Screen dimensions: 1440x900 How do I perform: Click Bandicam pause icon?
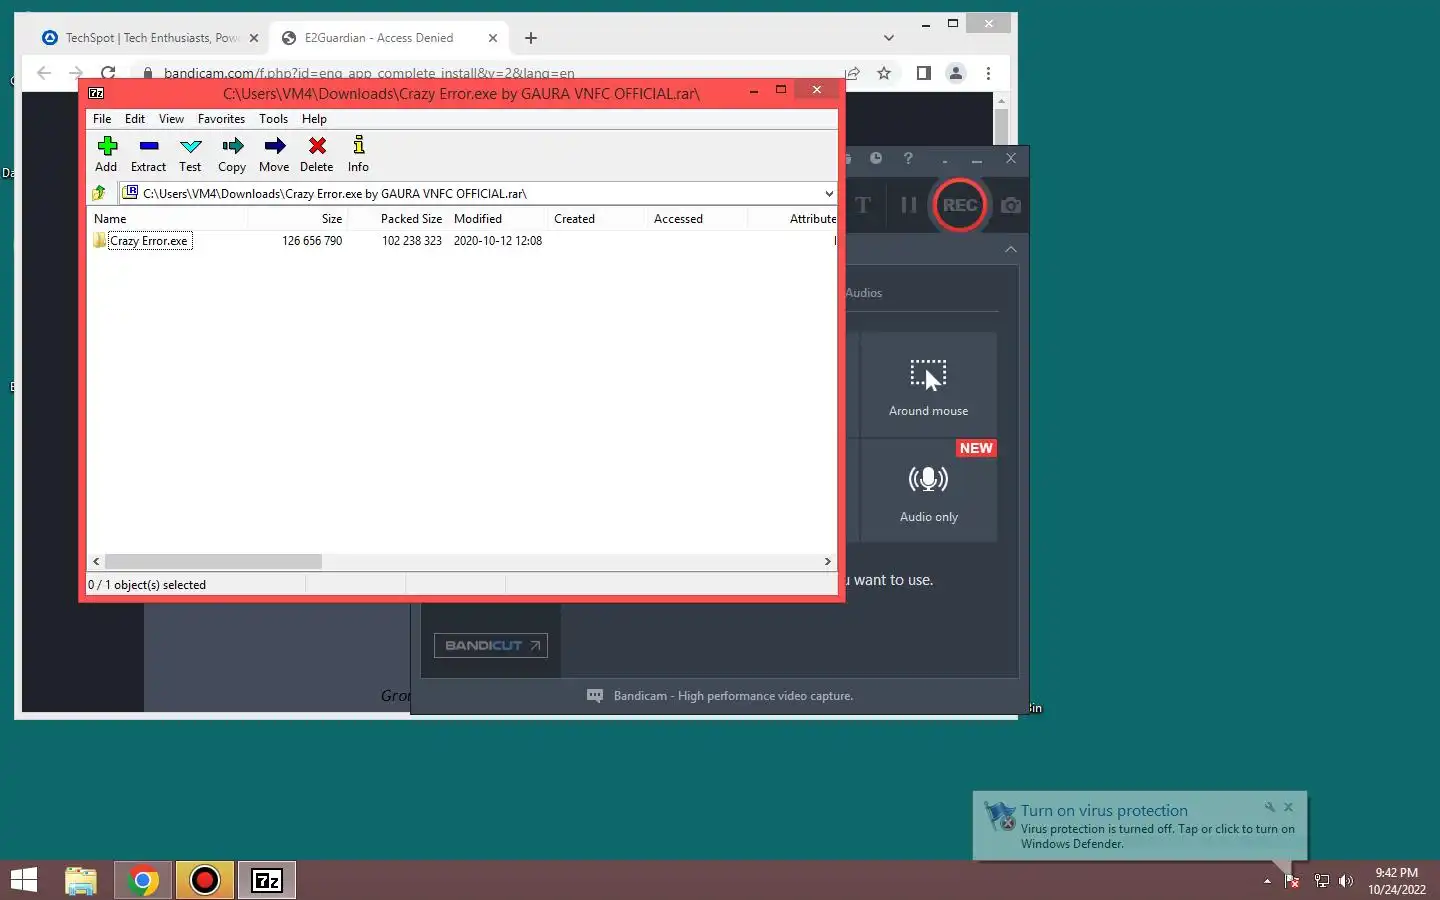click(908, 205)
